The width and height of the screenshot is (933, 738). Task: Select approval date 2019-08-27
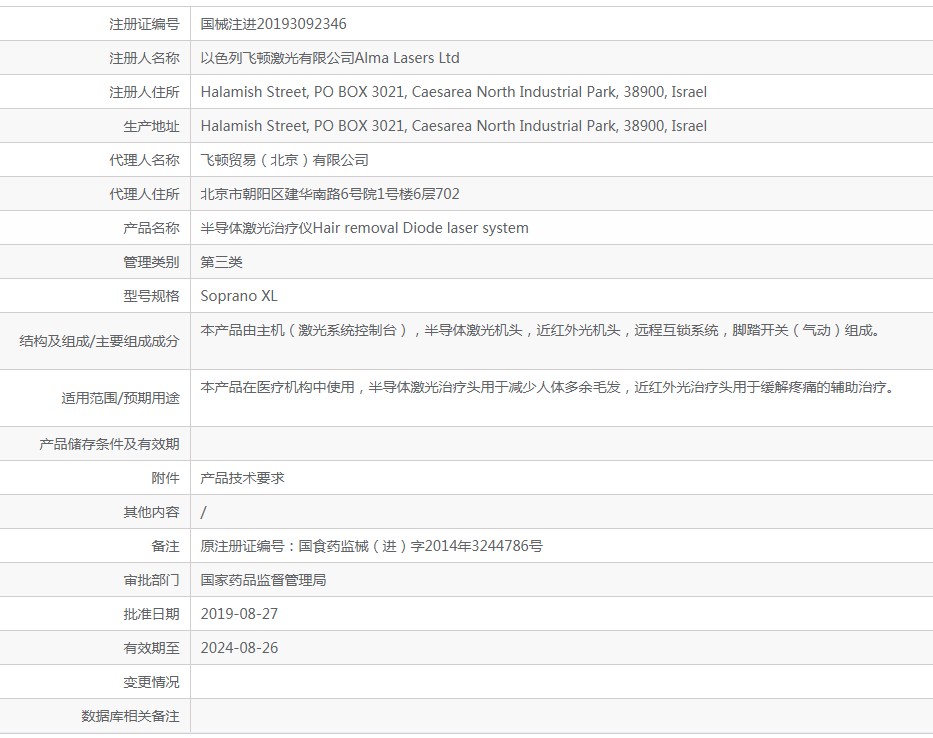coord(239,614)
